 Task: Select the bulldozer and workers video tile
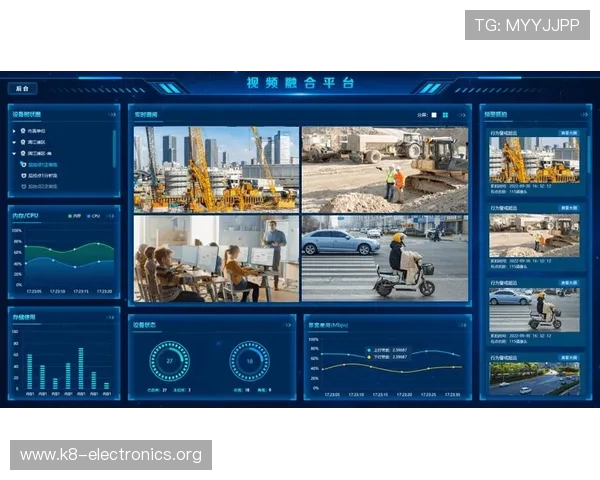(385, 170)
